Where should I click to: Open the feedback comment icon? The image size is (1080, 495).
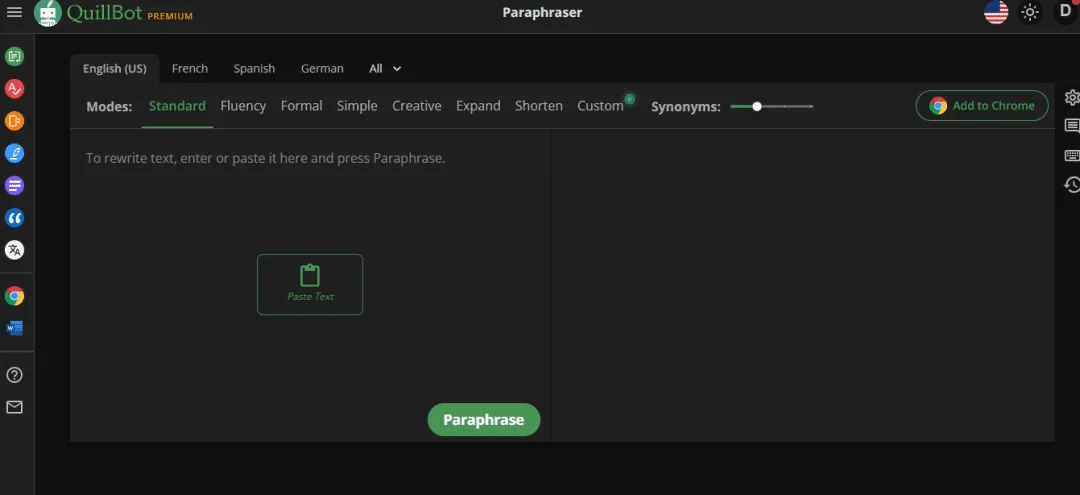1072,126
